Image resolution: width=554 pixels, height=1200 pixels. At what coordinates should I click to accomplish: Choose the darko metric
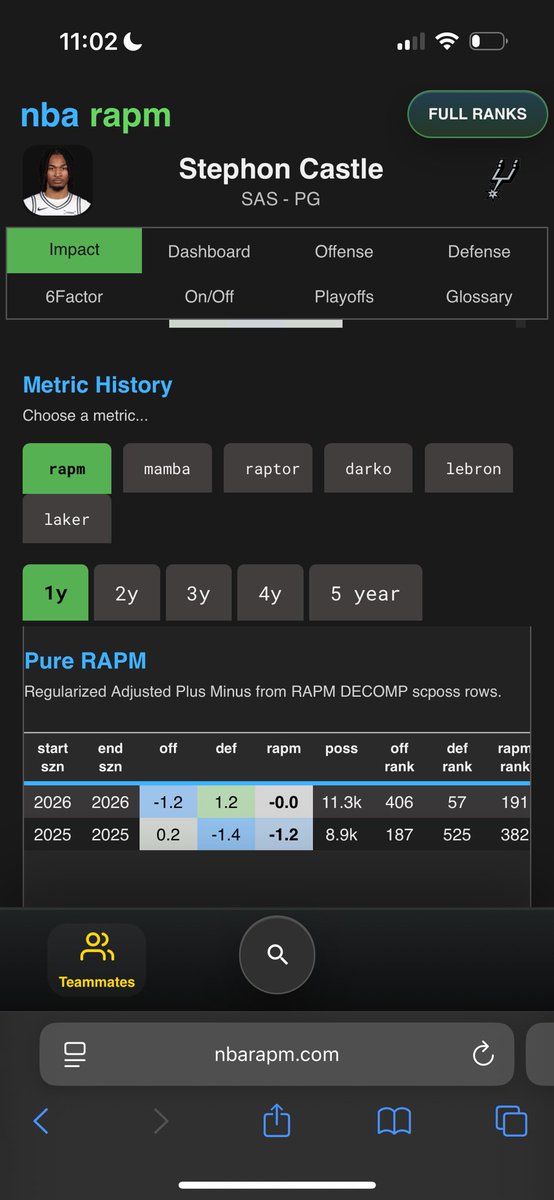[x=369, y=468]
